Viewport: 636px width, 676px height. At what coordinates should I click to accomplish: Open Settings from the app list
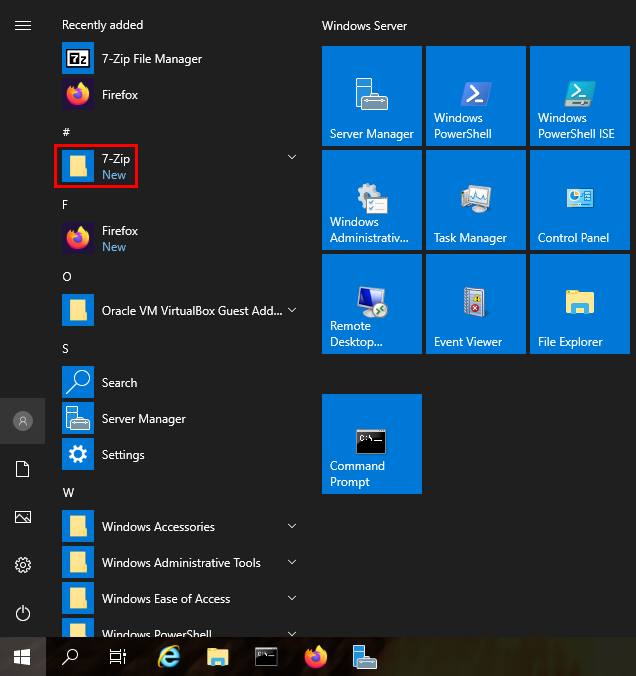[122, 455]
